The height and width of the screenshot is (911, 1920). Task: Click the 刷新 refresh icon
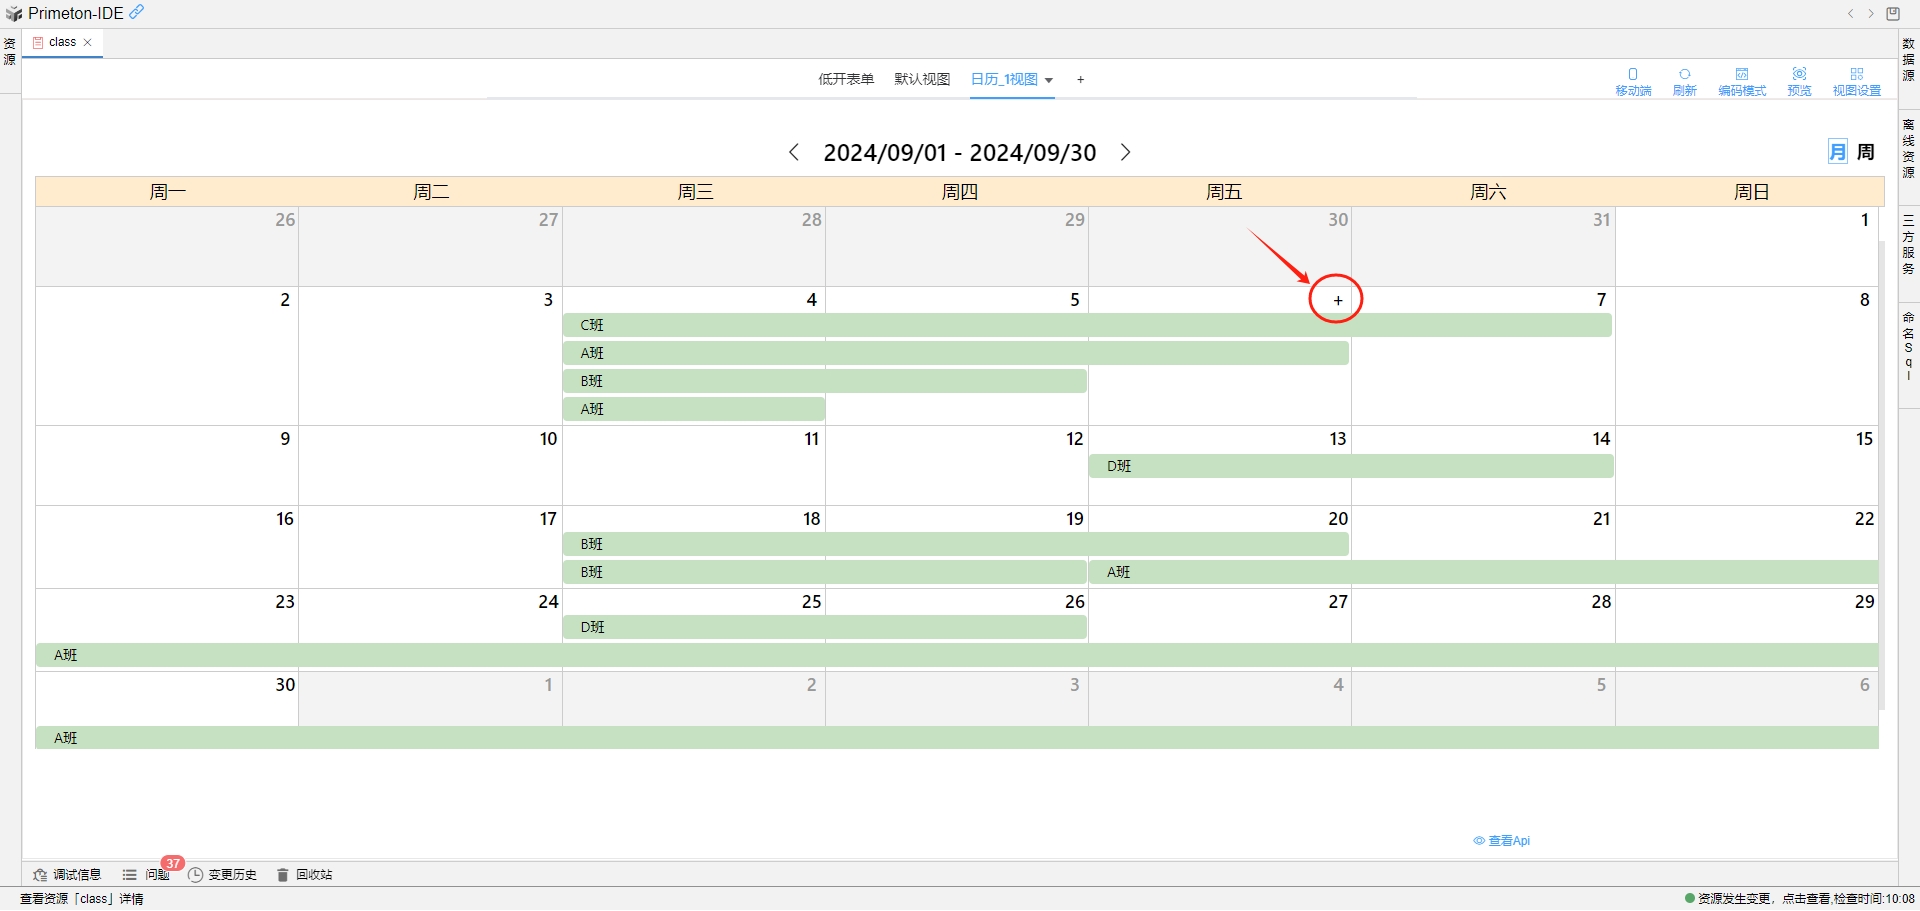point(1684,80)
